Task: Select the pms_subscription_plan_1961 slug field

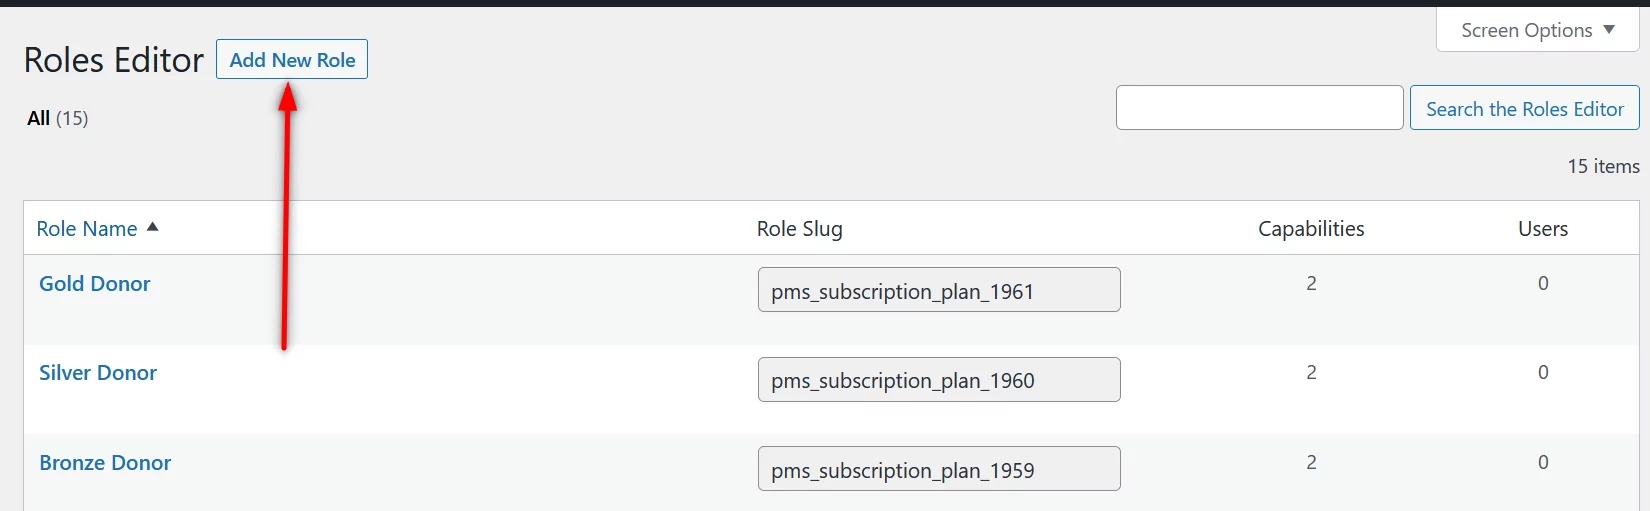Action: coord(938,291)
